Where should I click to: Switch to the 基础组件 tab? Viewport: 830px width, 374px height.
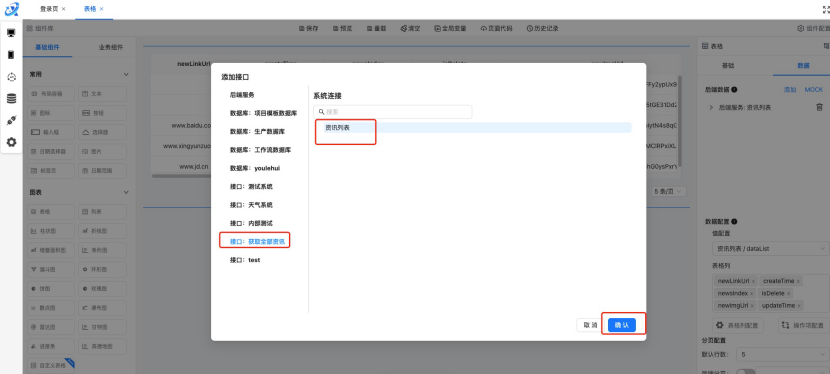[48, 47]
